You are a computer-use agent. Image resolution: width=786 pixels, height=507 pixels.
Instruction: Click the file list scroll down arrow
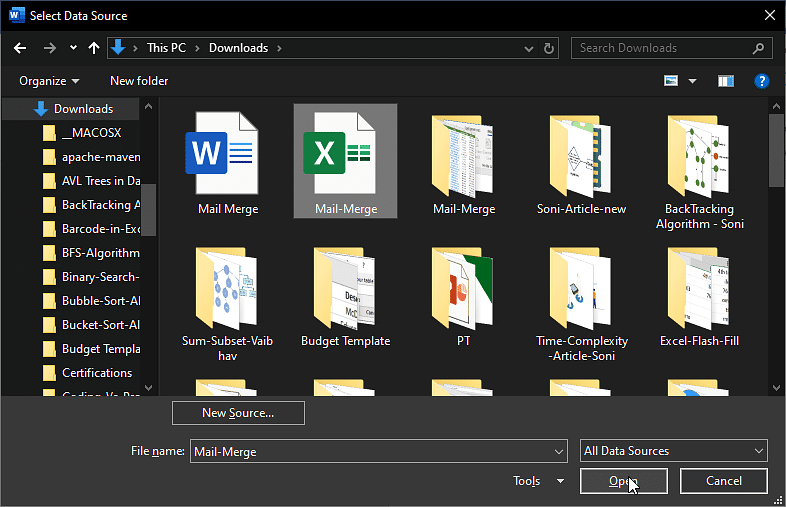click(x=776, y=388)
